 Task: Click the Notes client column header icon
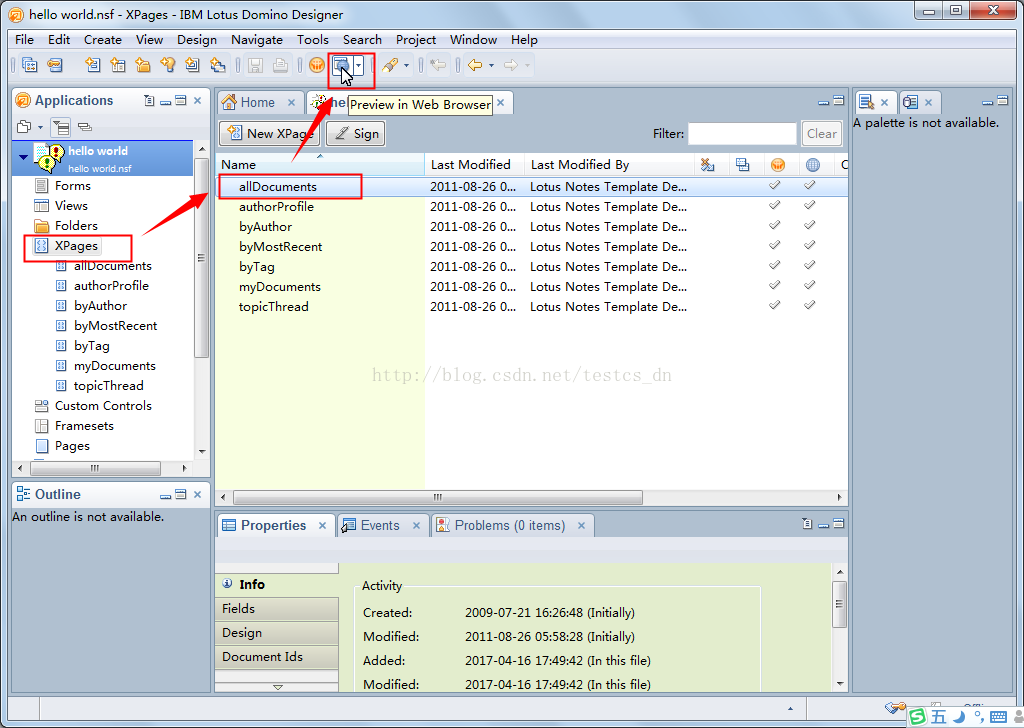[x=778, y=165]
